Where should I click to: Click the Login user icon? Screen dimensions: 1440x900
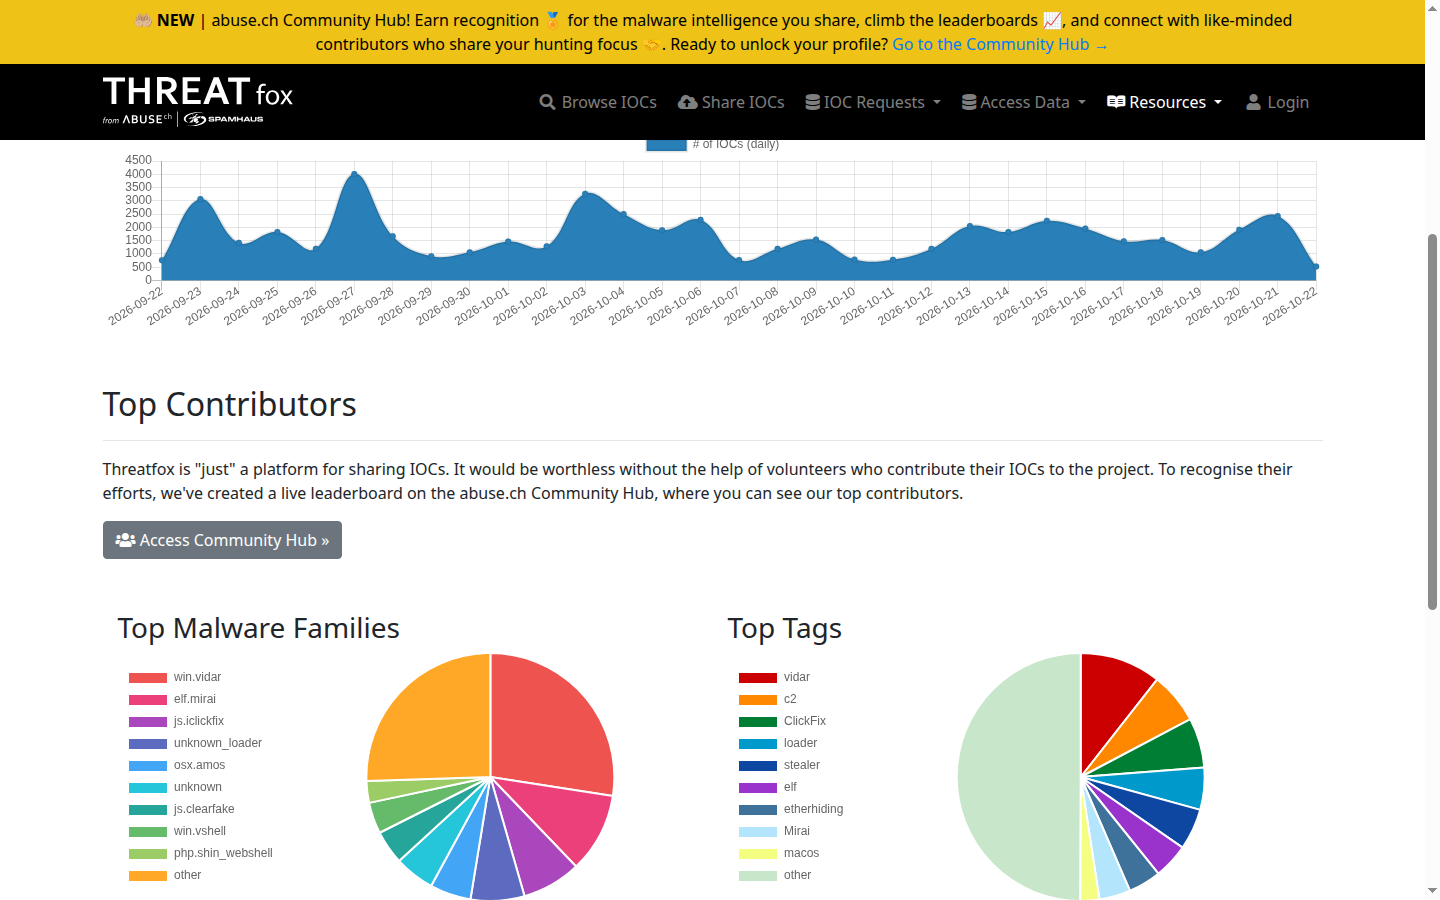pos(1253,102)
